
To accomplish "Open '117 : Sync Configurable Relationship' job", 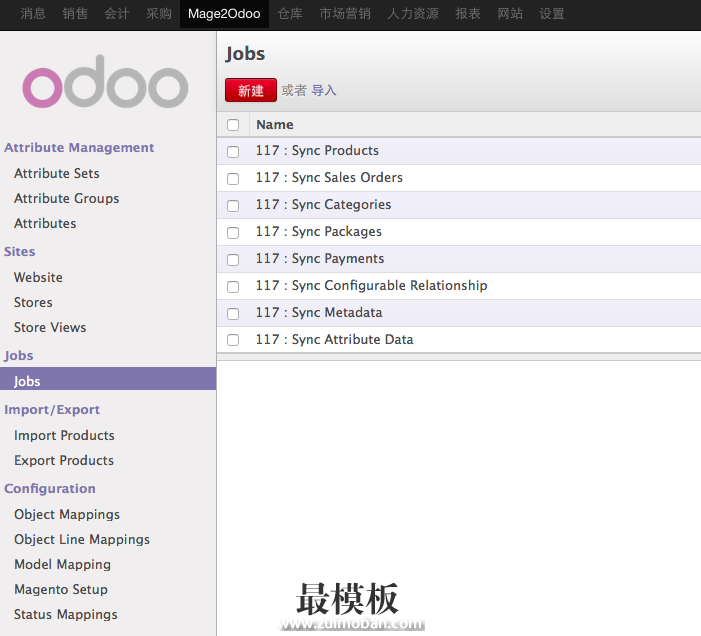I will (372, 286).
